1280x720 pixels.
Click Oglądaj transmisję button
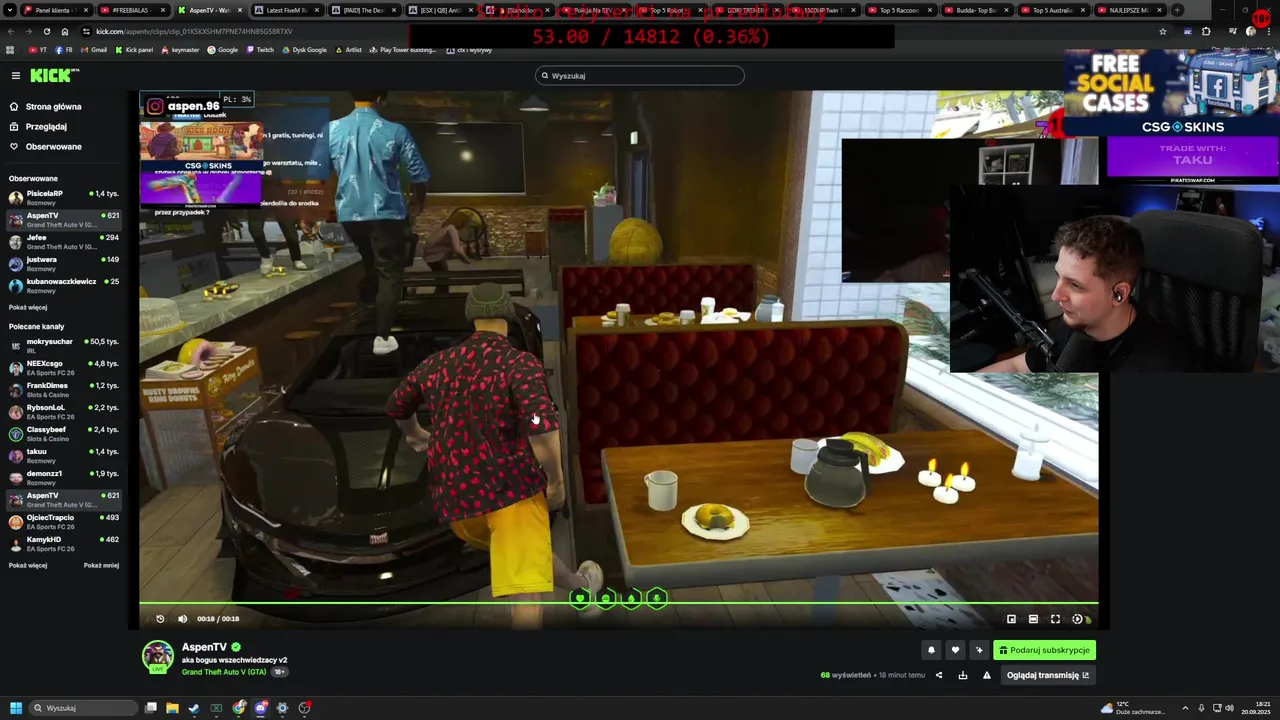pyautogui.click(x=1048, y=675)
